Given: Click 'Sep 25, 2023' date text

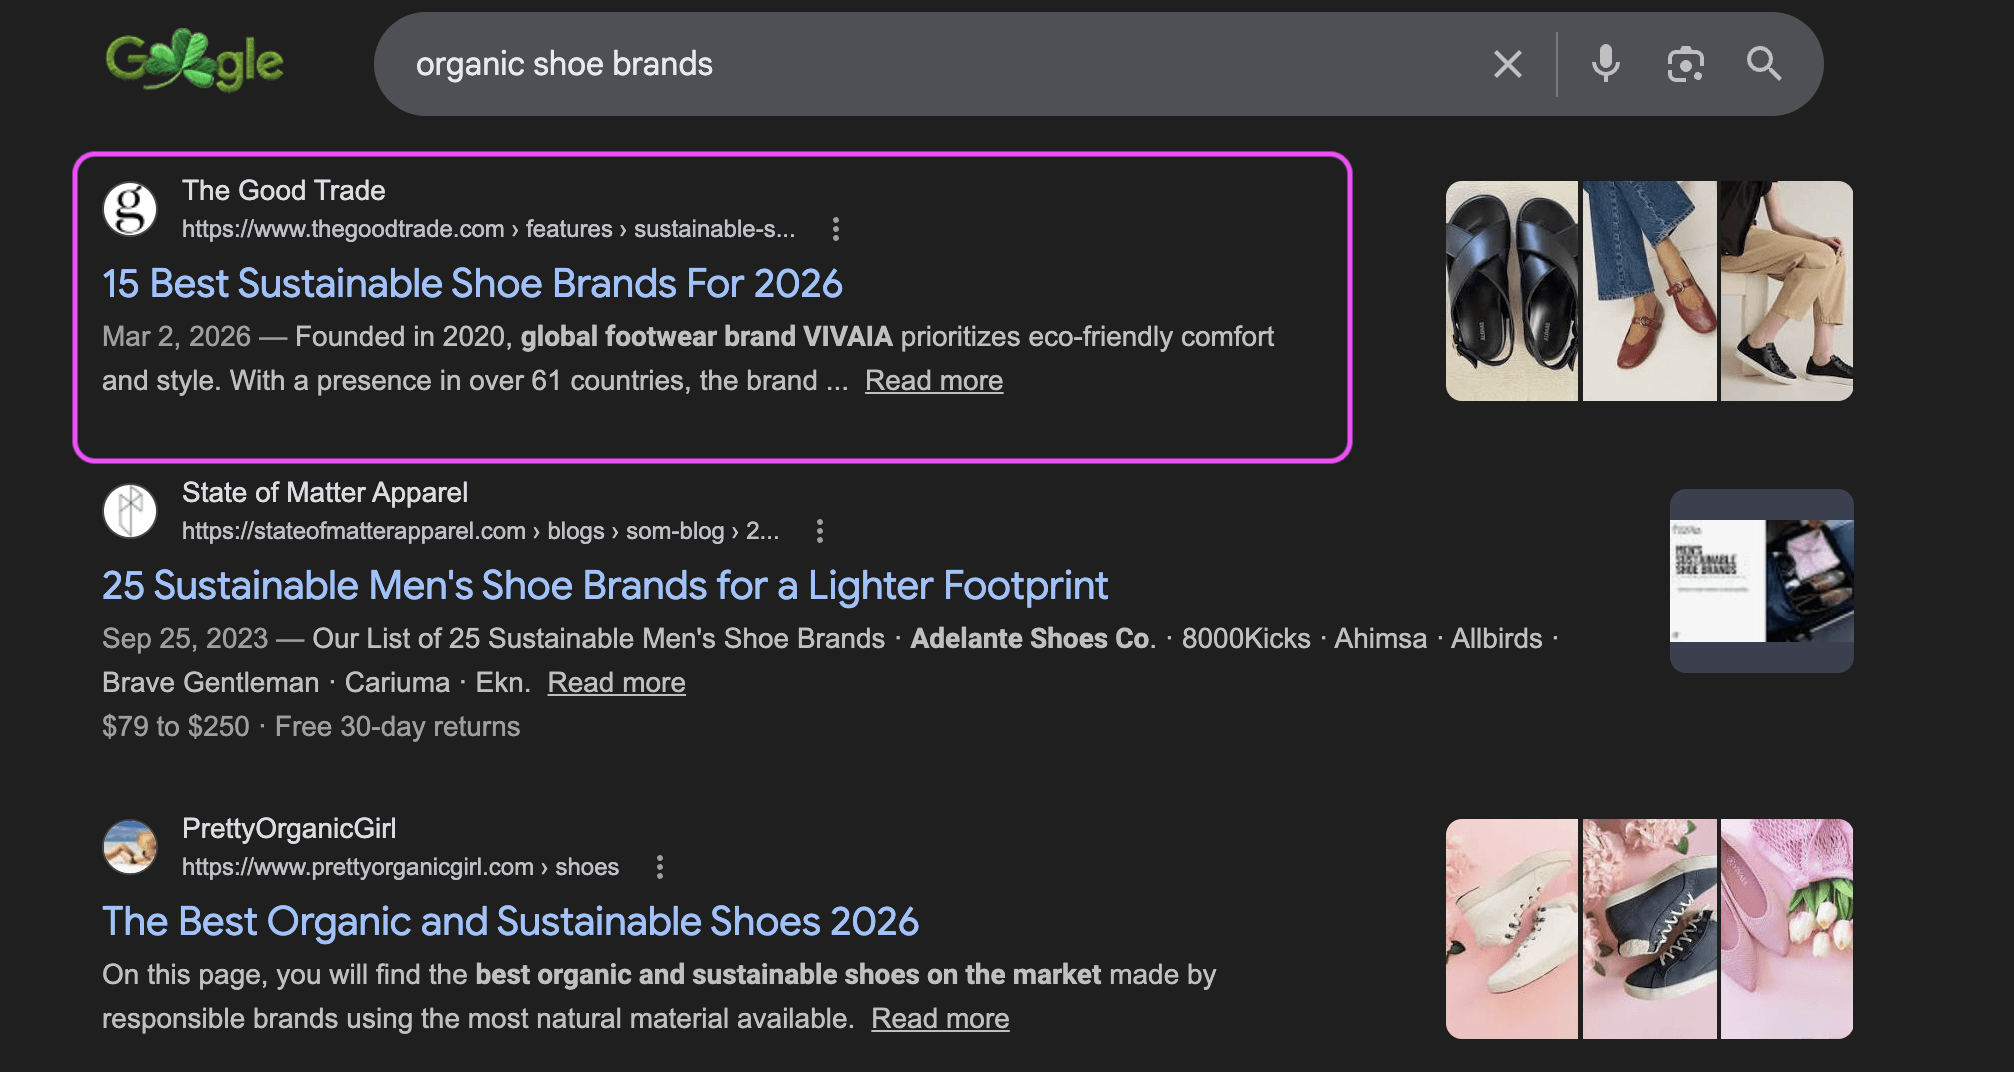Looking at the screenshot, I should coord(185,639).
